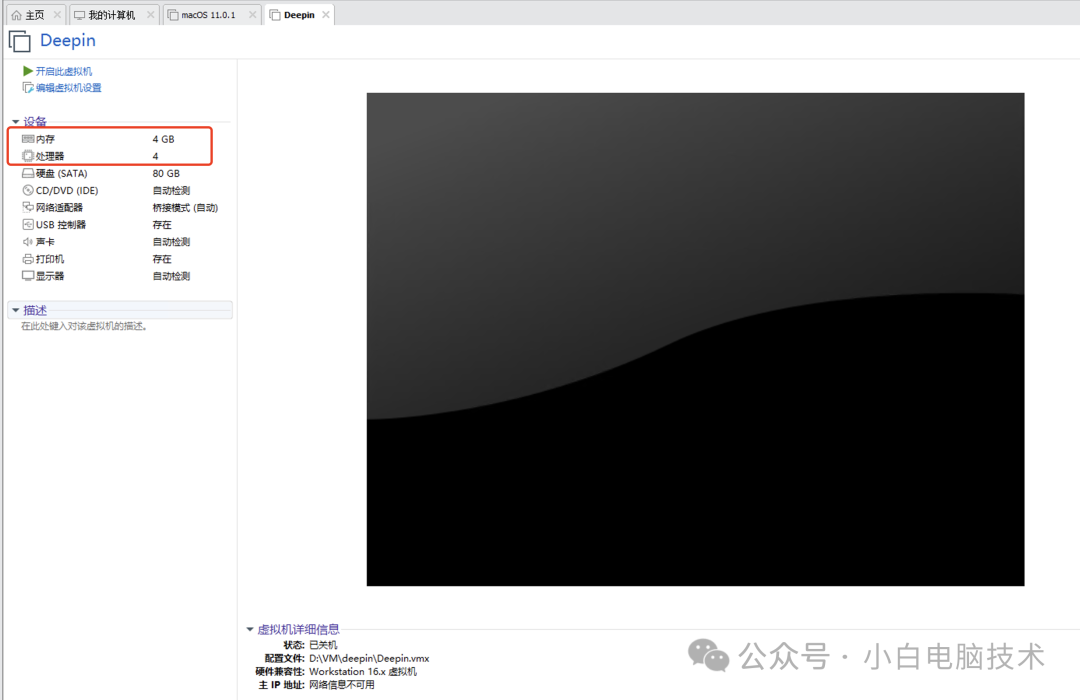The width and height of the screenshot is (1080, 700).
Task: Click the VM icon on macOS 11.0.1 tab
Action: click(174, 15)
